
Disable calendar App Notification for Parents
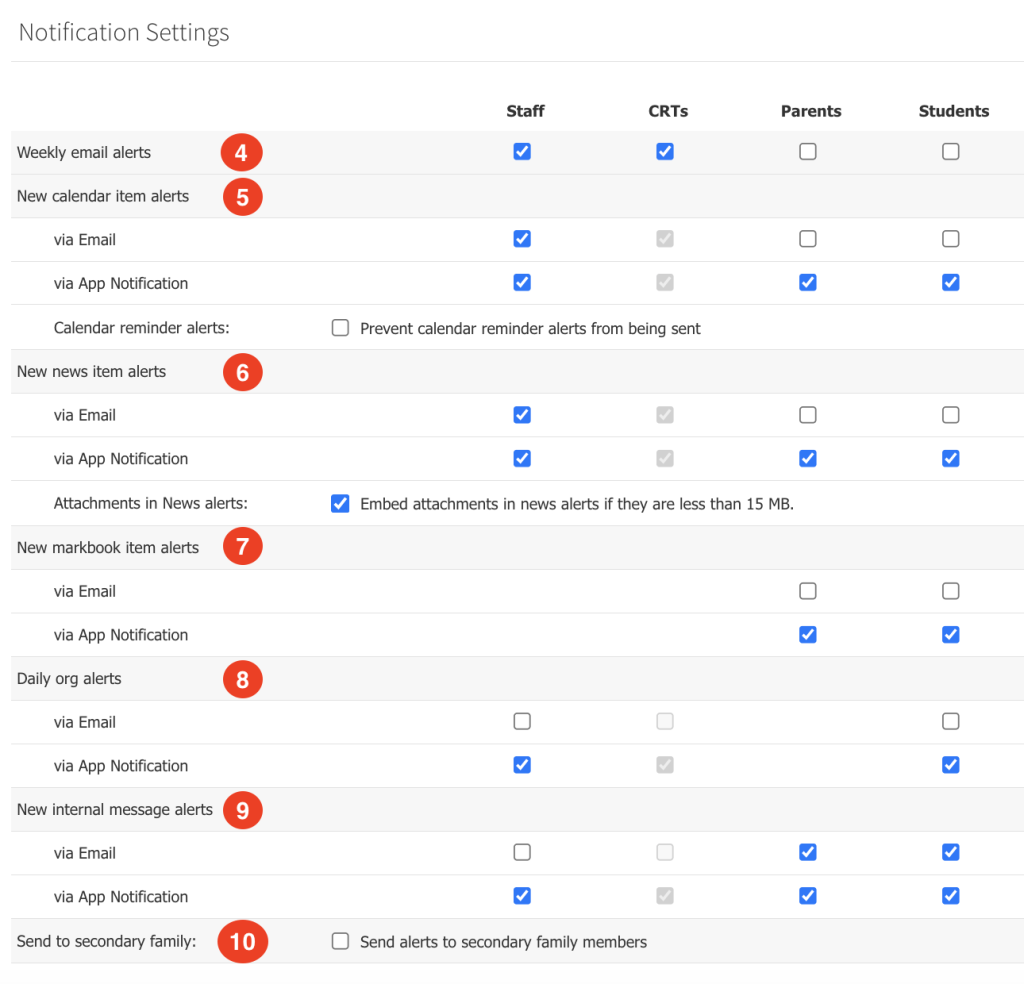[x=808, y=283]
